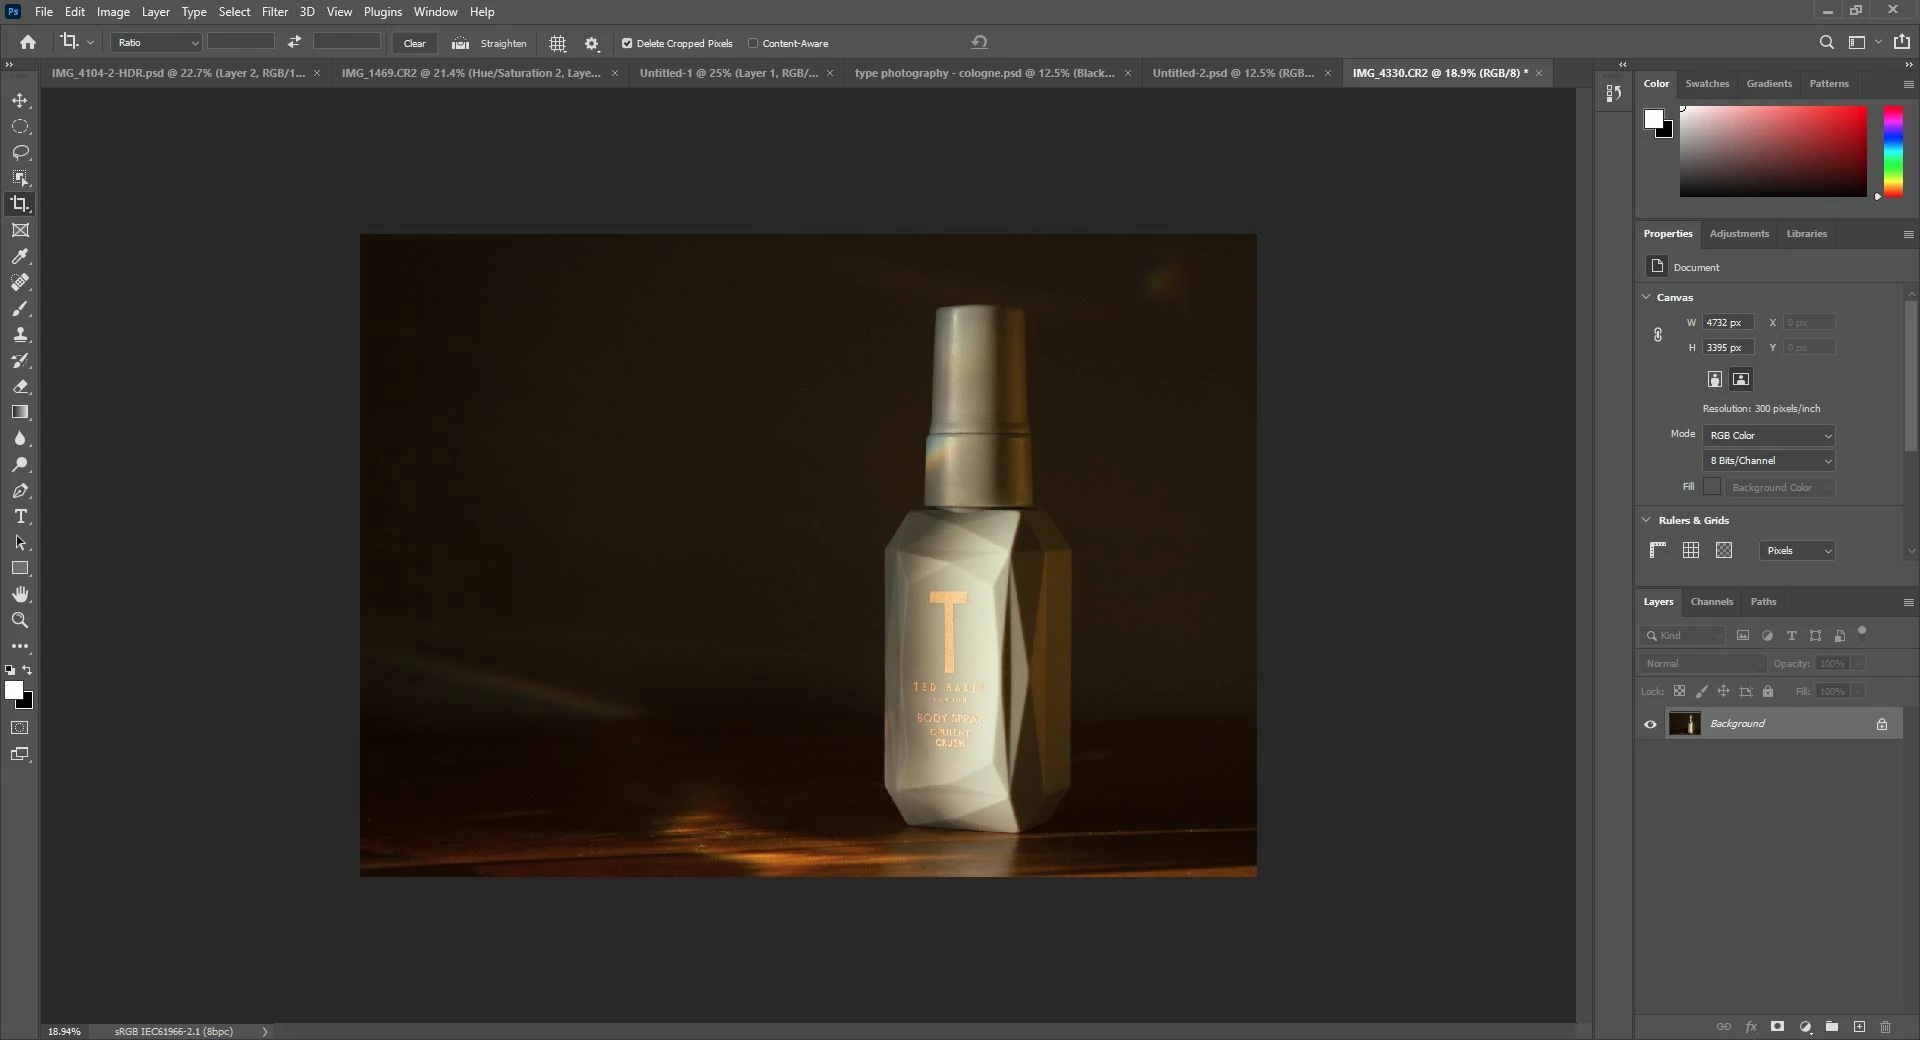Open the Pixels ruler units dropdown

click(1797, 551)
